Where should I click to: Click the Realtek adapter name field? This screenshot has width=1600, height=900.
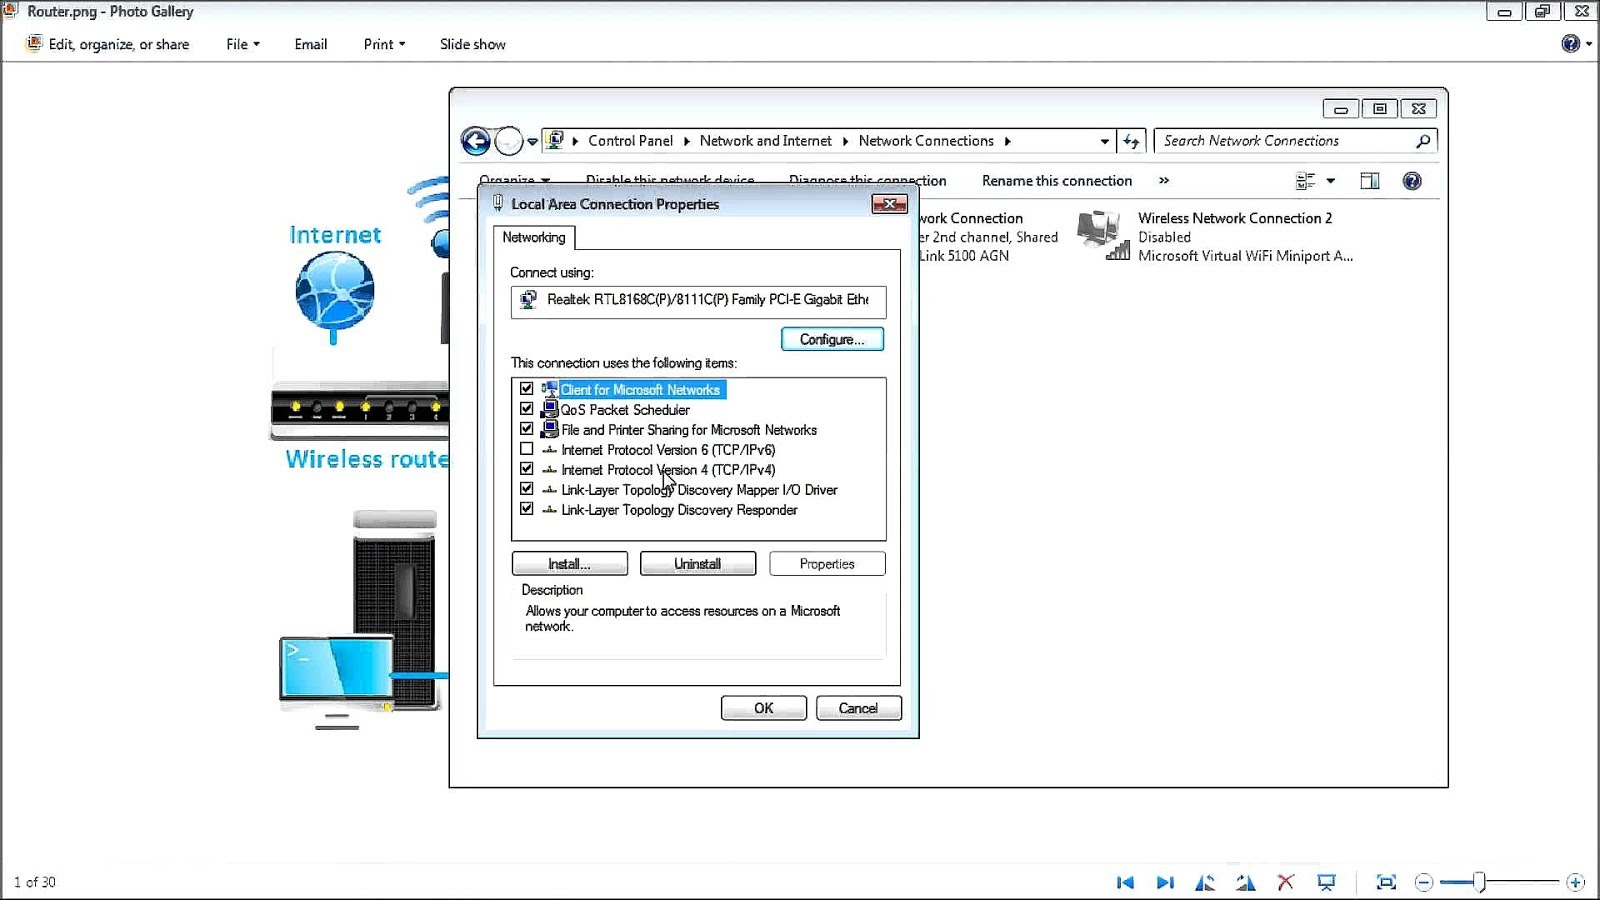698,301
